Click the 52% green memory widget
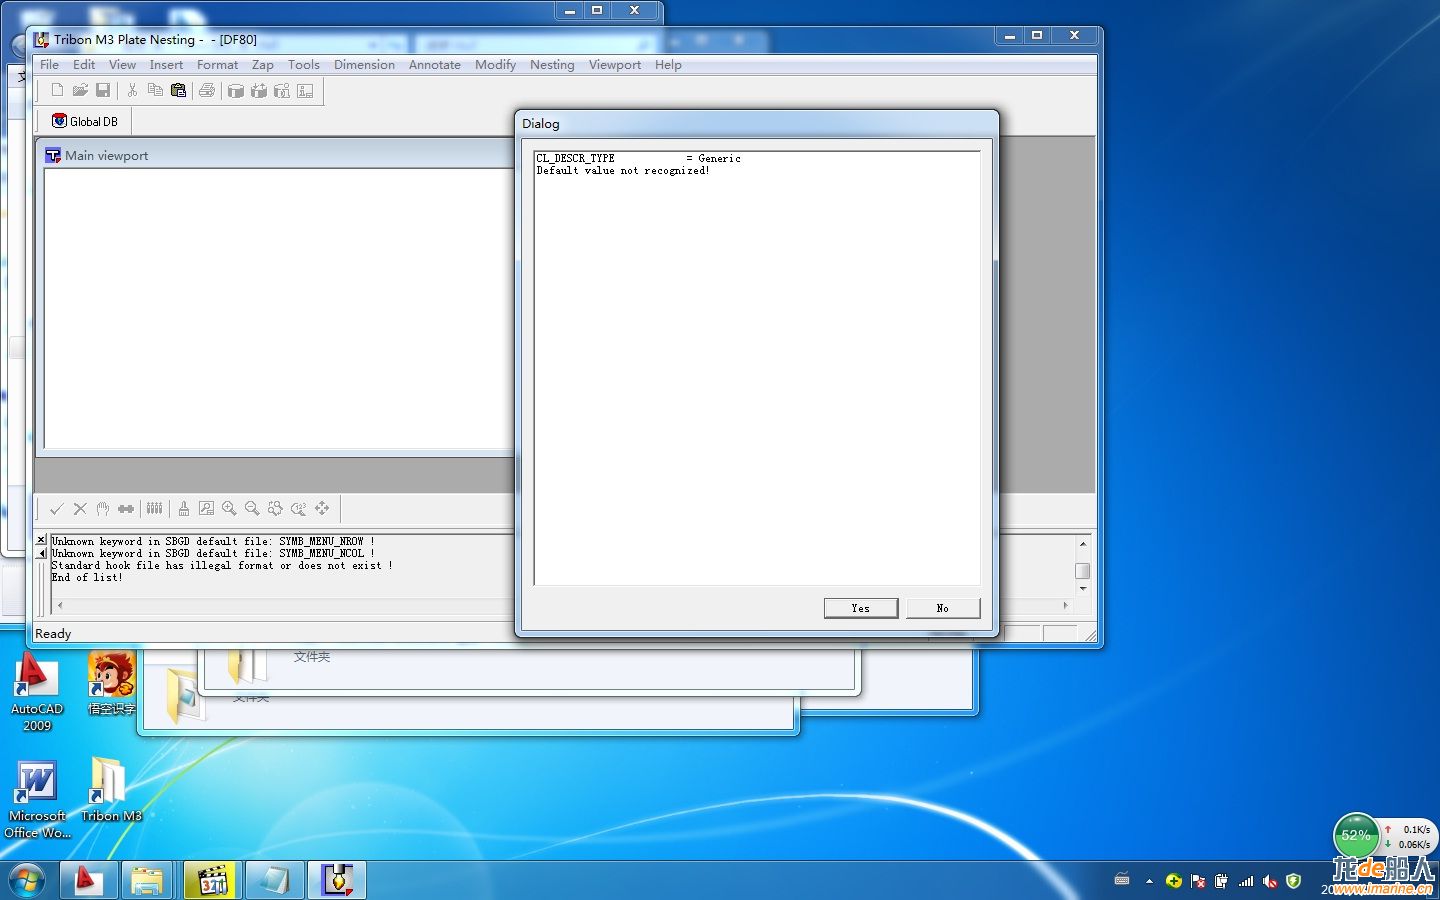The height and width of the screenshot is (900, 1440). click(1356, 835)
